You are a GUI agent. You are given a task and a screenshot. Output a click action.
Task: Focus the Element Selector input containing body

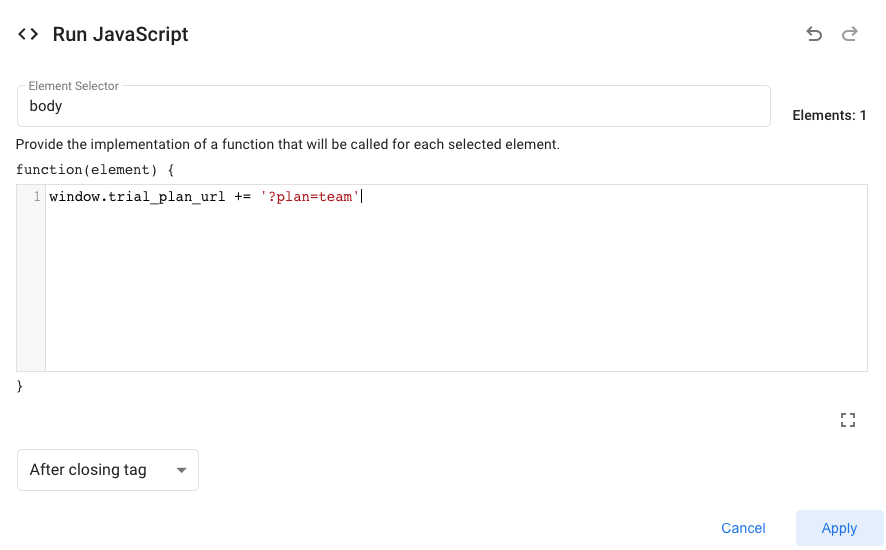pyautogui.click(x=393, y=106)
